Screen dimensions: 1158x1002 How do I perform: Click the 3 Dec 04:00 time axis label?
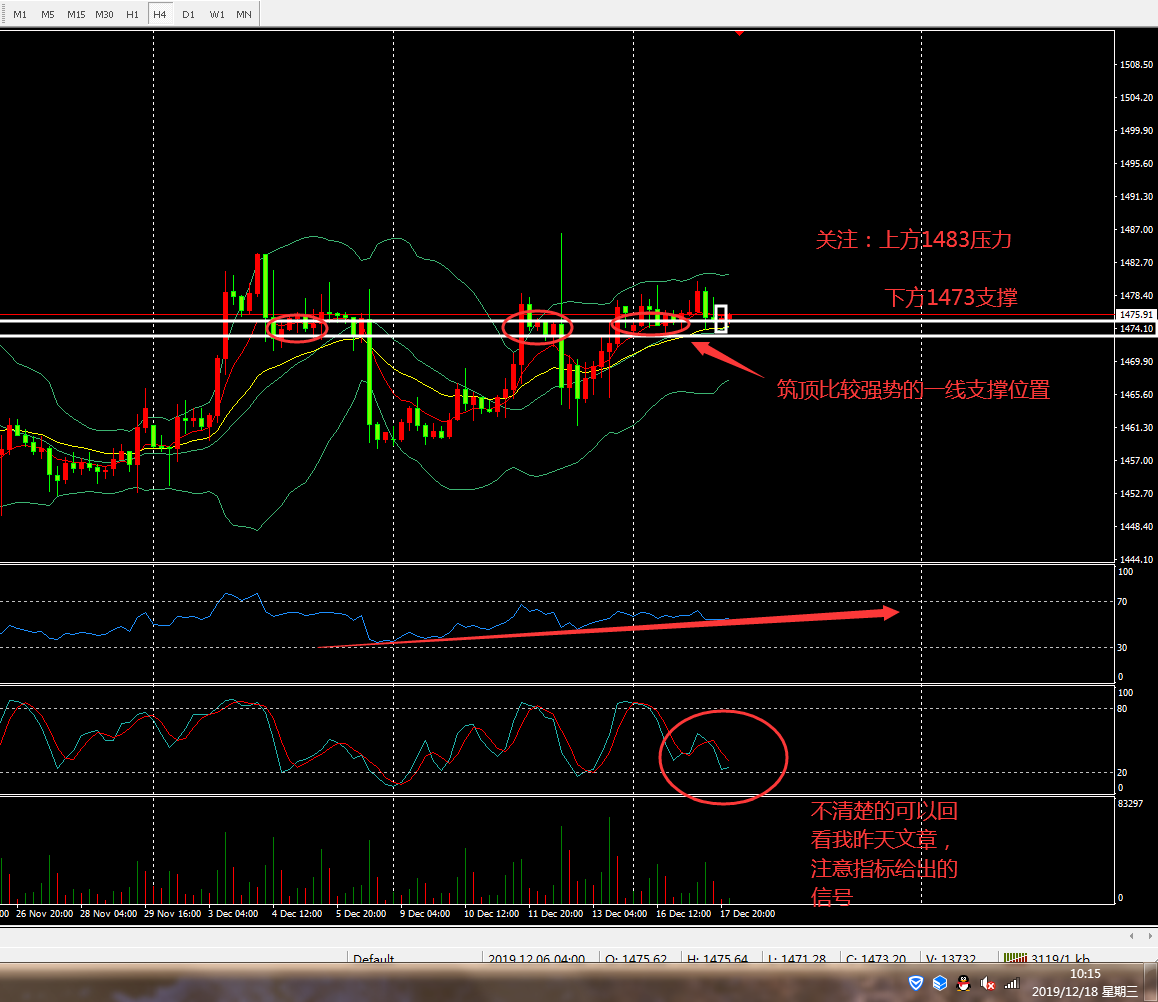233,913
